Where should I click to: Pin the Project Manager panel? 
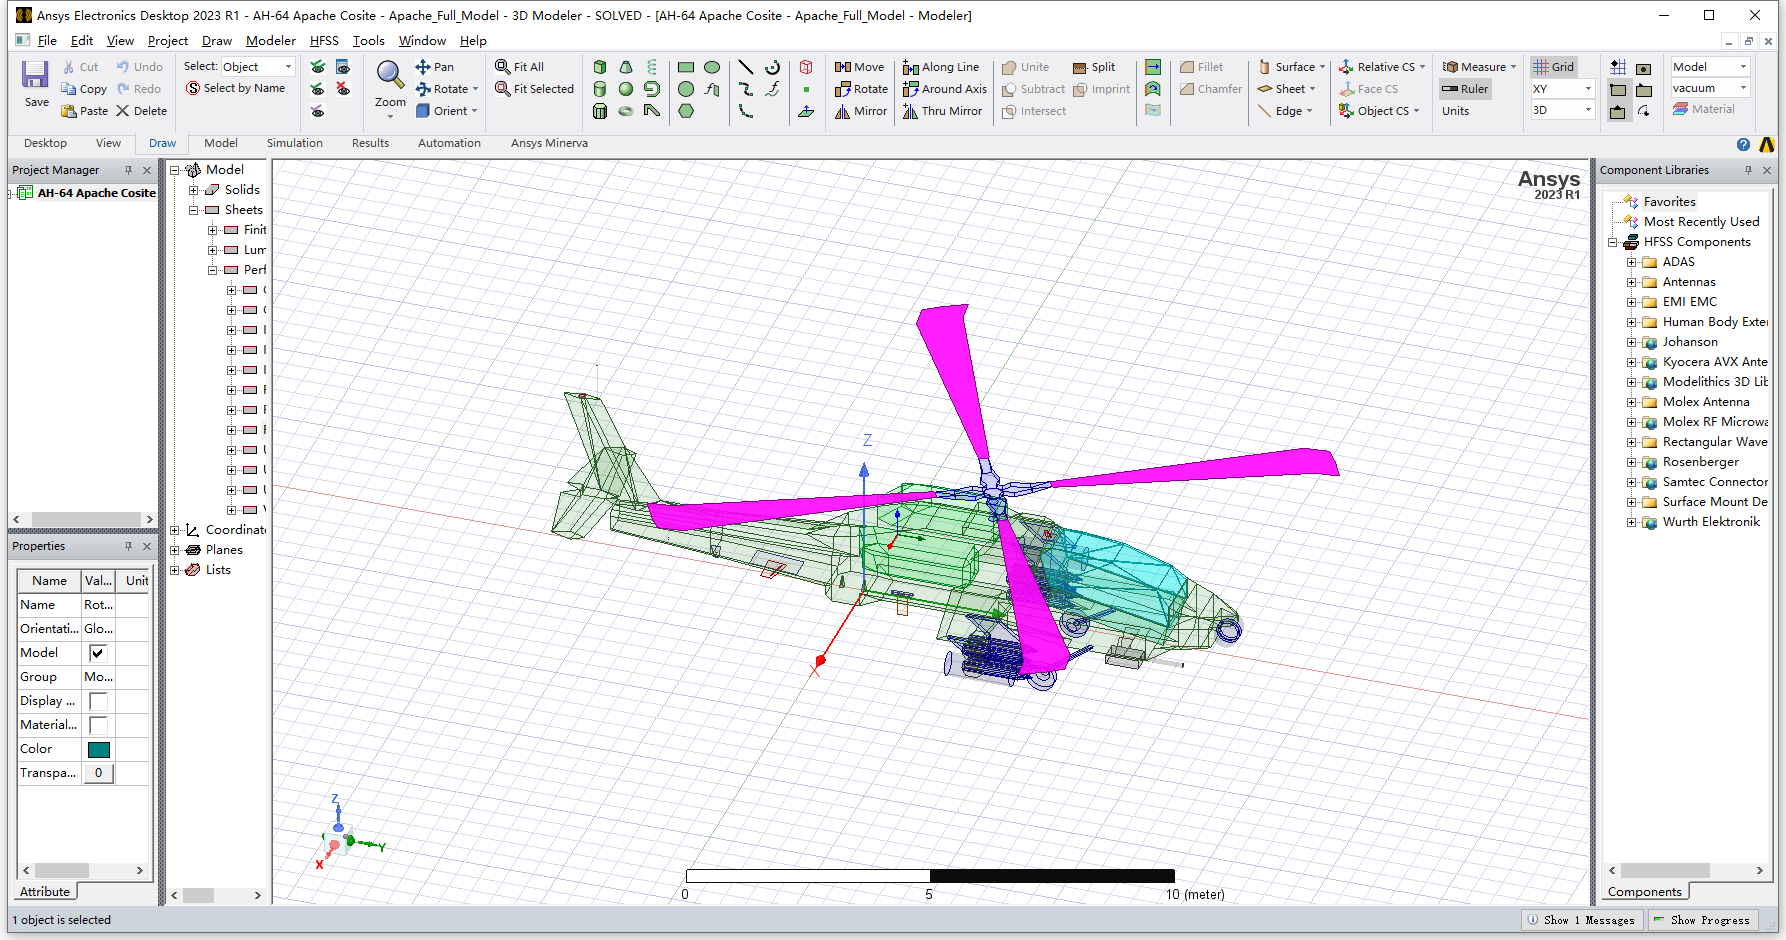pos(128,170)
